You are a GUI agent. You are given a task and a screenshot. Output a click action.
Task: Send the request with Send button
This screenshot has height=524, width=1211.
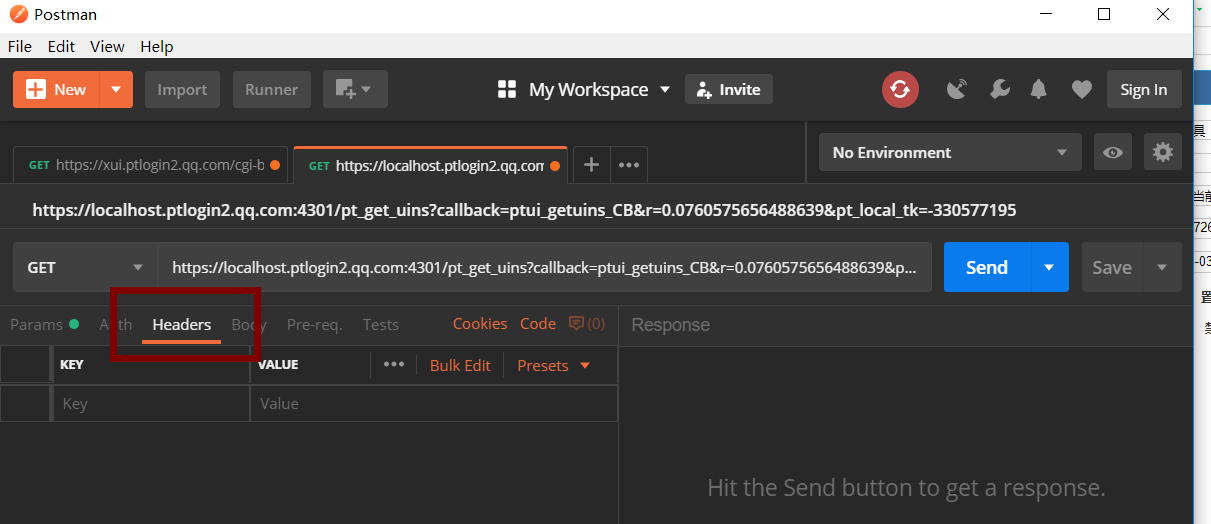point(987,268)
